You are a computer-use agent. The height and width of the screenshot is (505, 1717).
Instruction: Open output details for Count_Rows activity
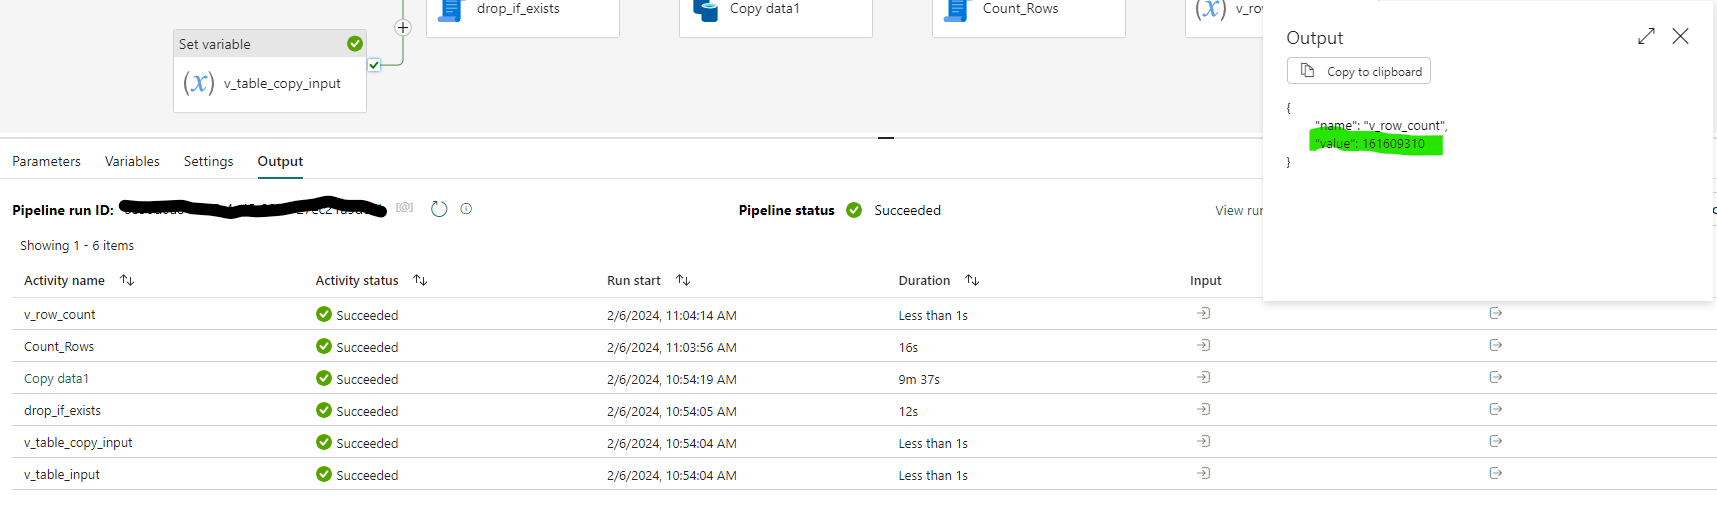click(1496, 346)
